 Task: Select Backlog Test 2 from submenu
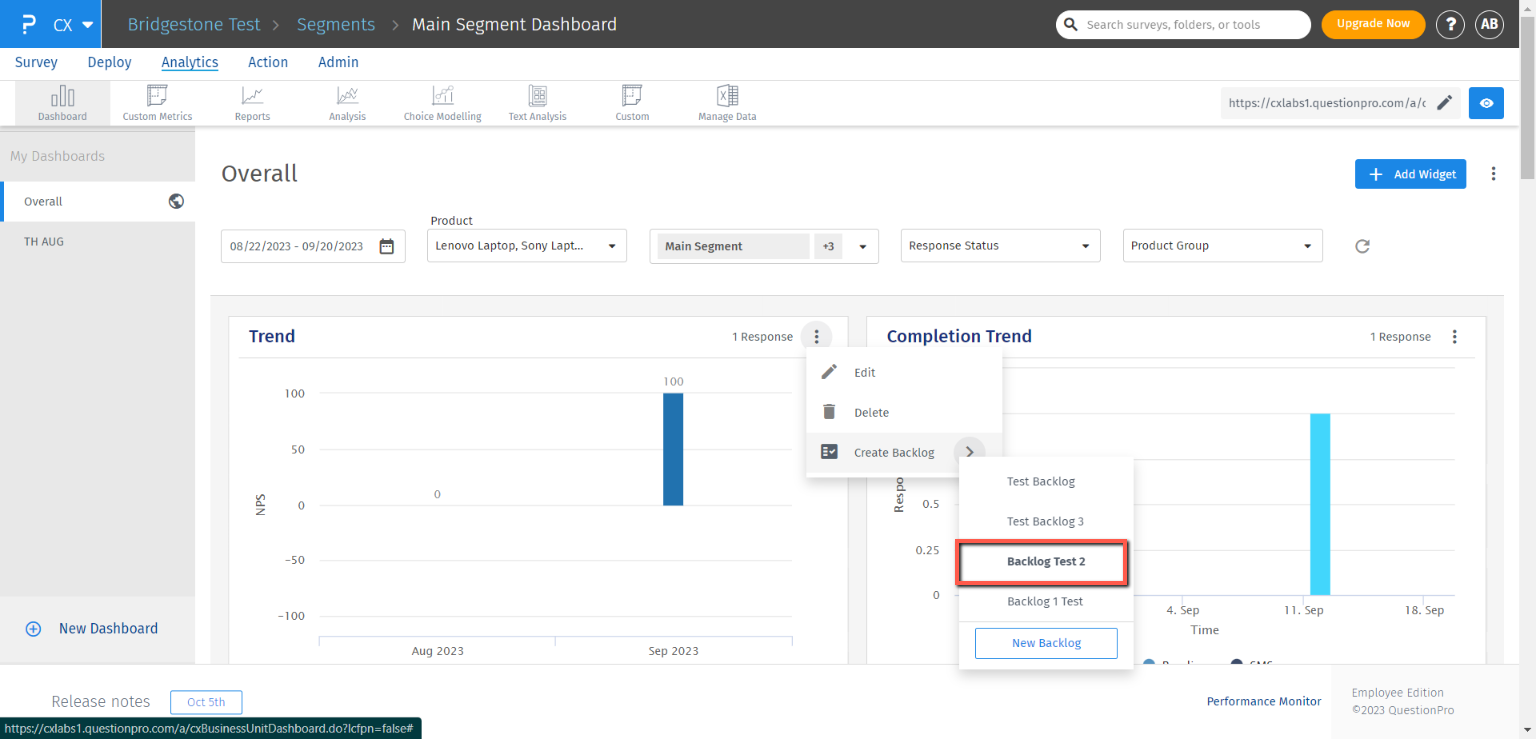1045,562
